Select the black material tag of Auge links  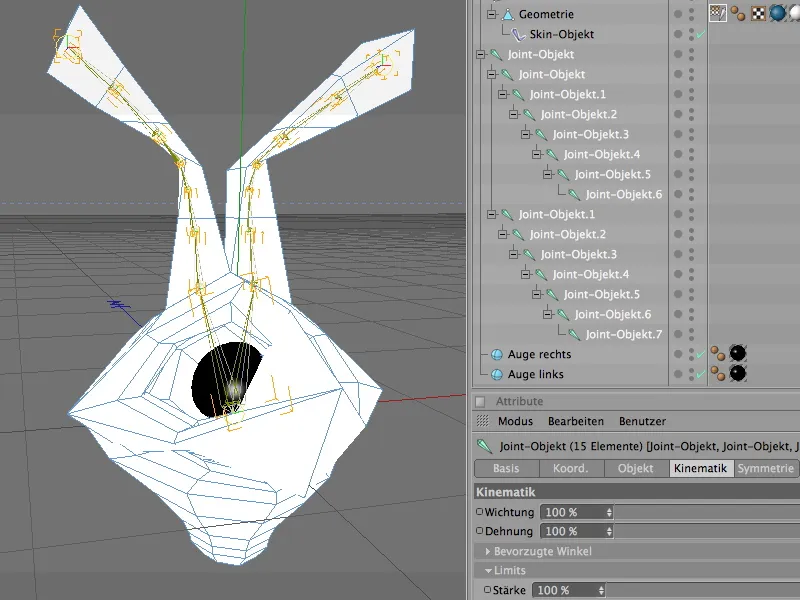click(738, 373)
